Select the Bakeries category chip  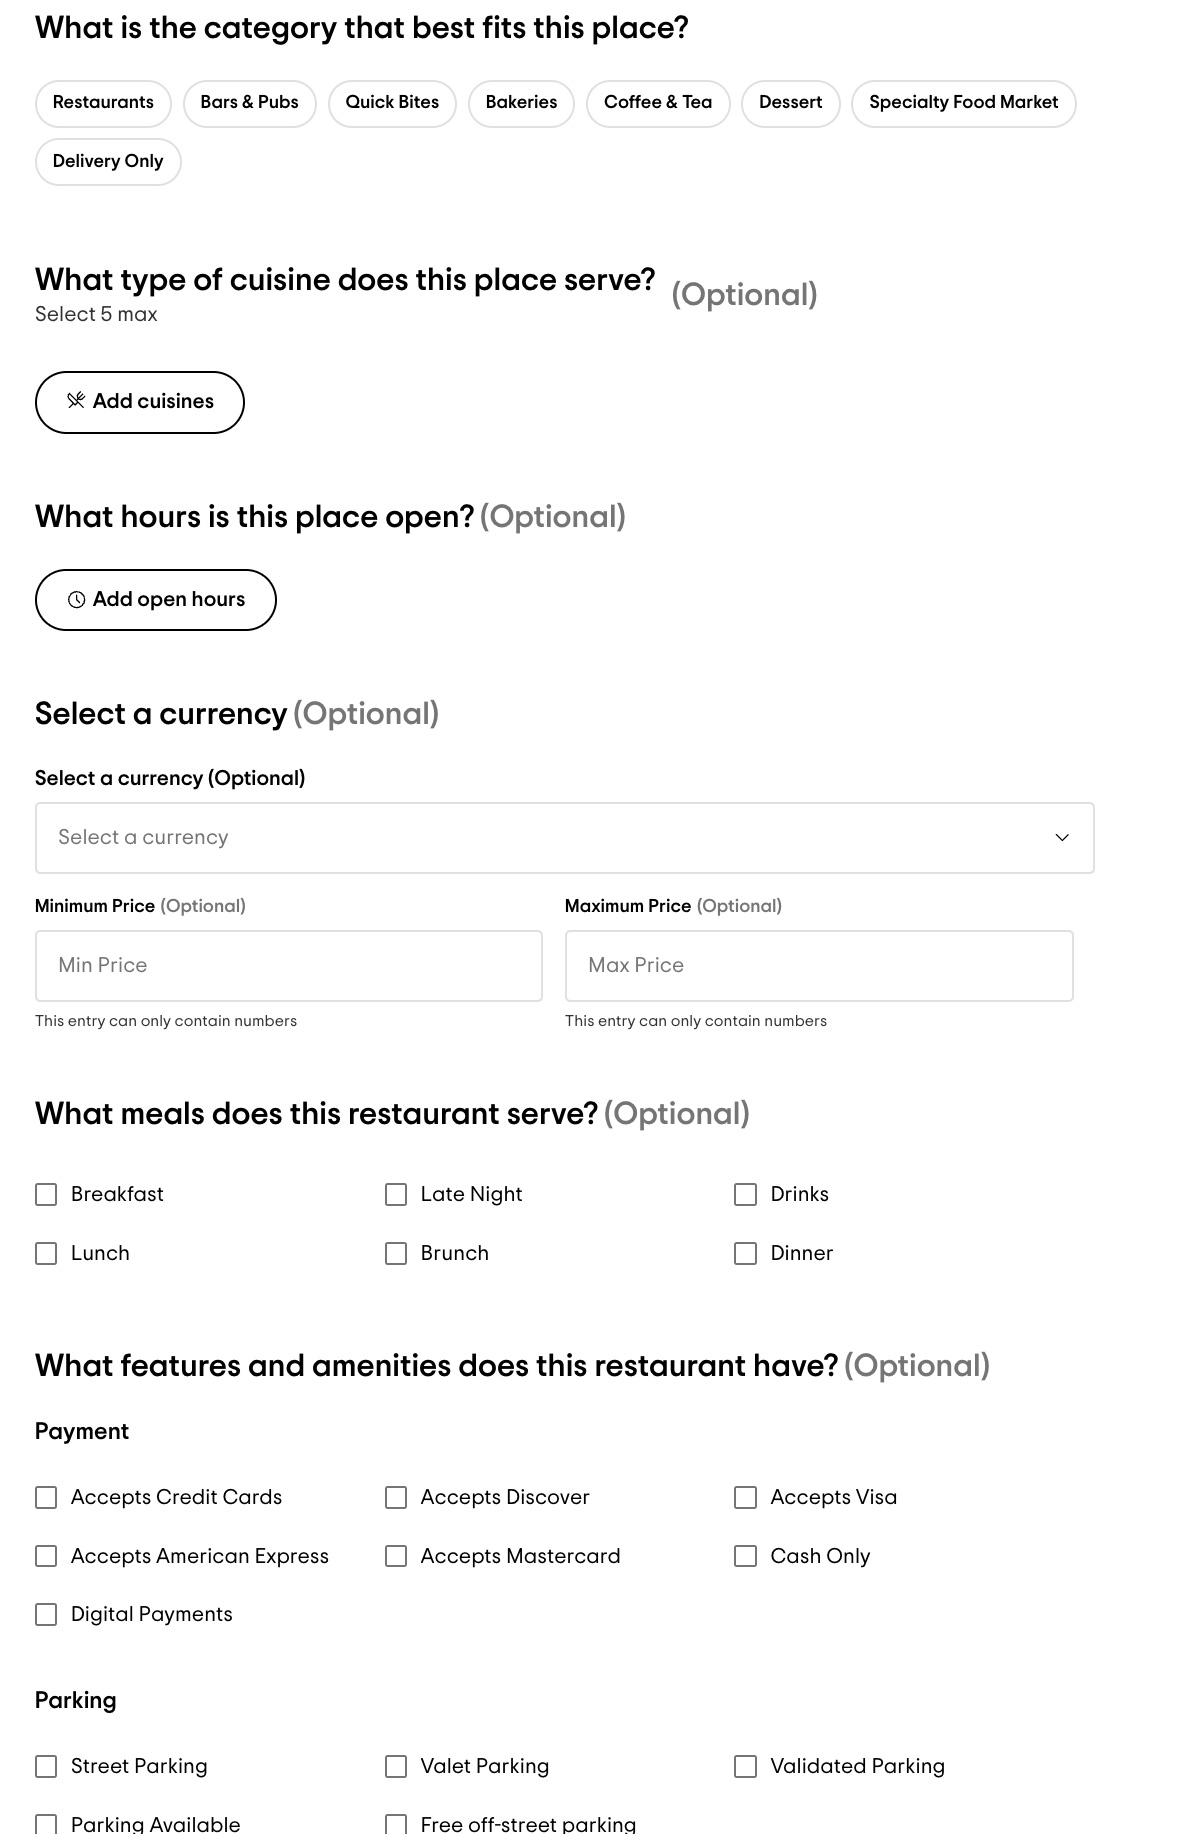(521, 103)
